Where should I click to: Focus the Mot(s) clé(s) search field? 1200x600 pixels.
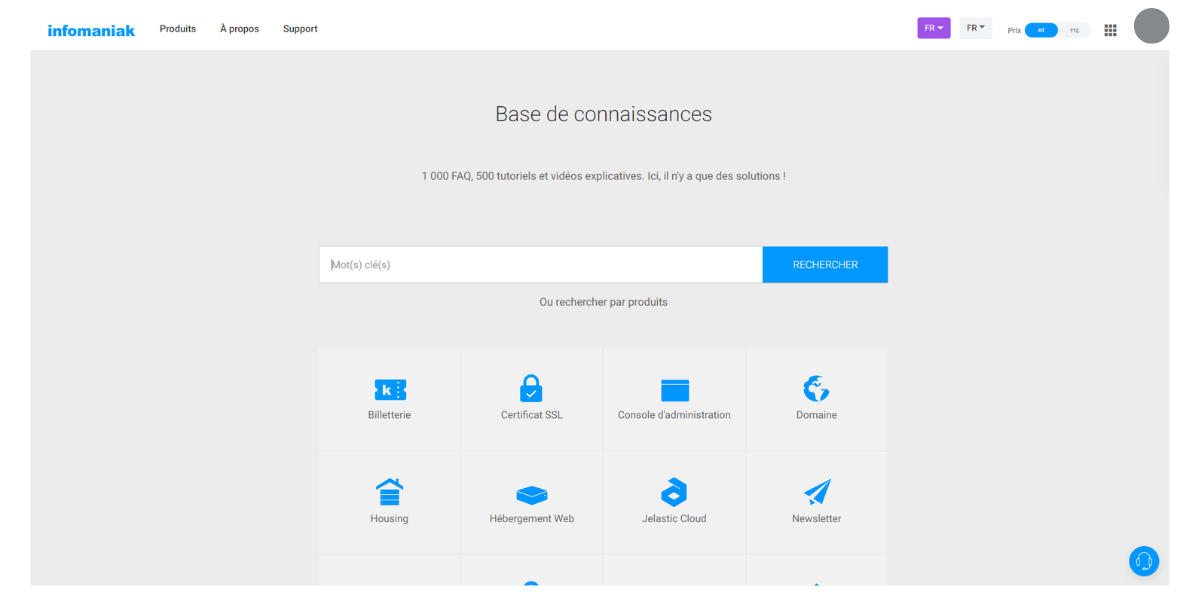coord(541,265)
